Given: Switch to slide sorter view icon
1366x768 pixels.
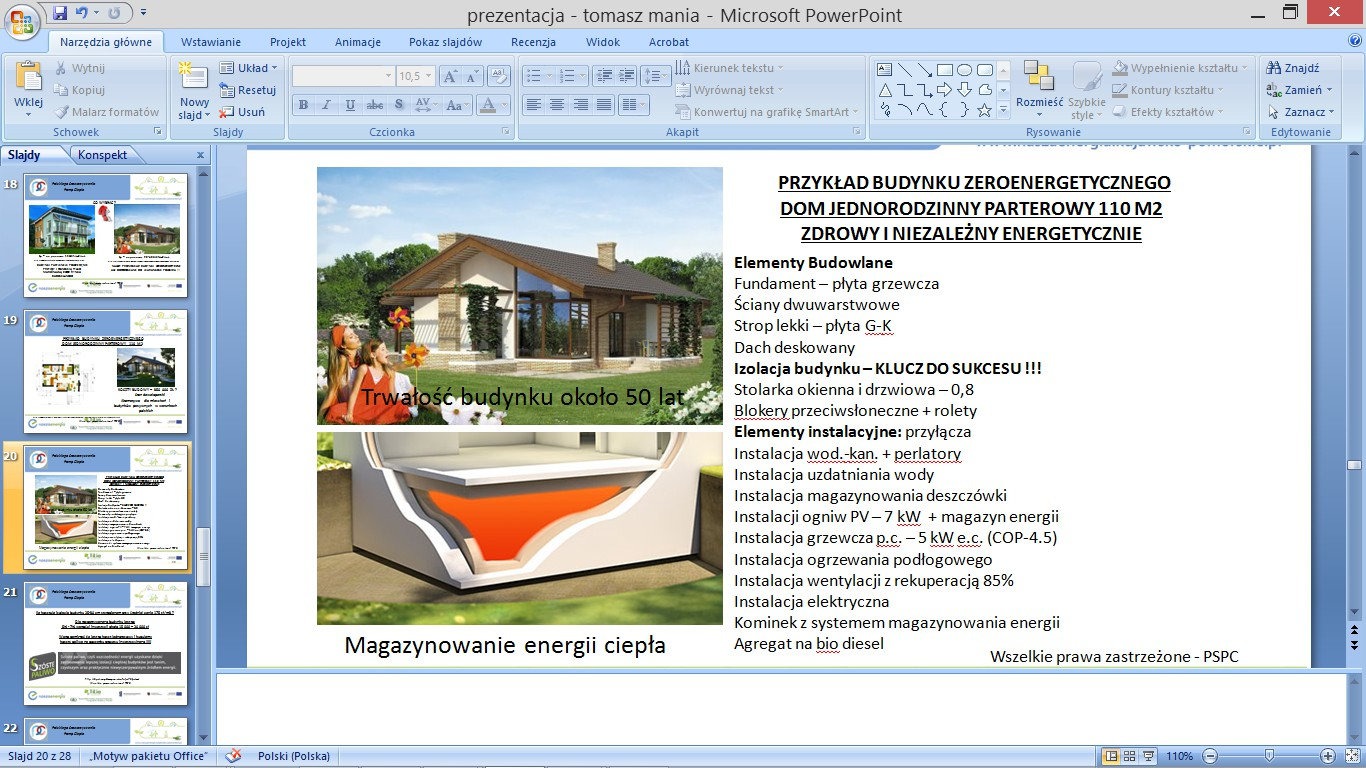Looking at the screenshot, I should 1130,756.
